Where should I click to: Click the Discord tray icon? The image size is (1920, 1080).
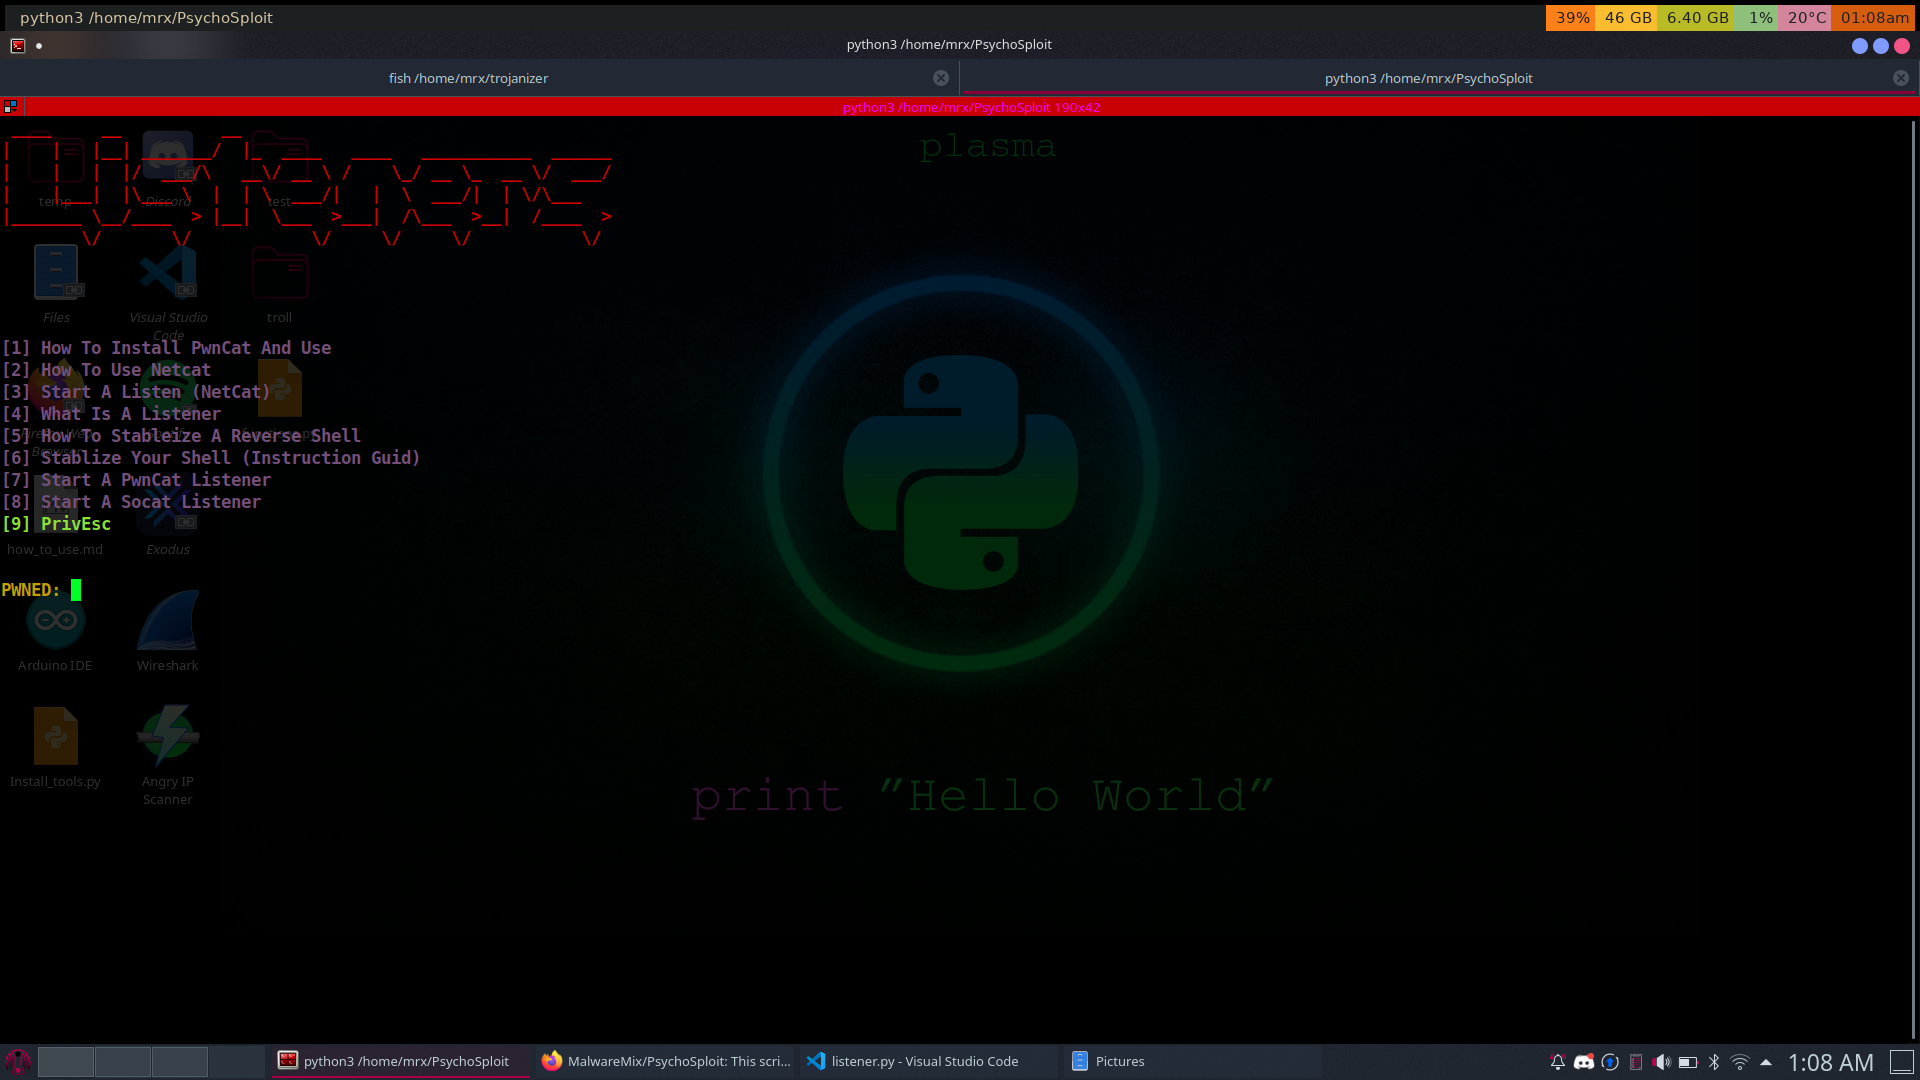[1583, 1062]
